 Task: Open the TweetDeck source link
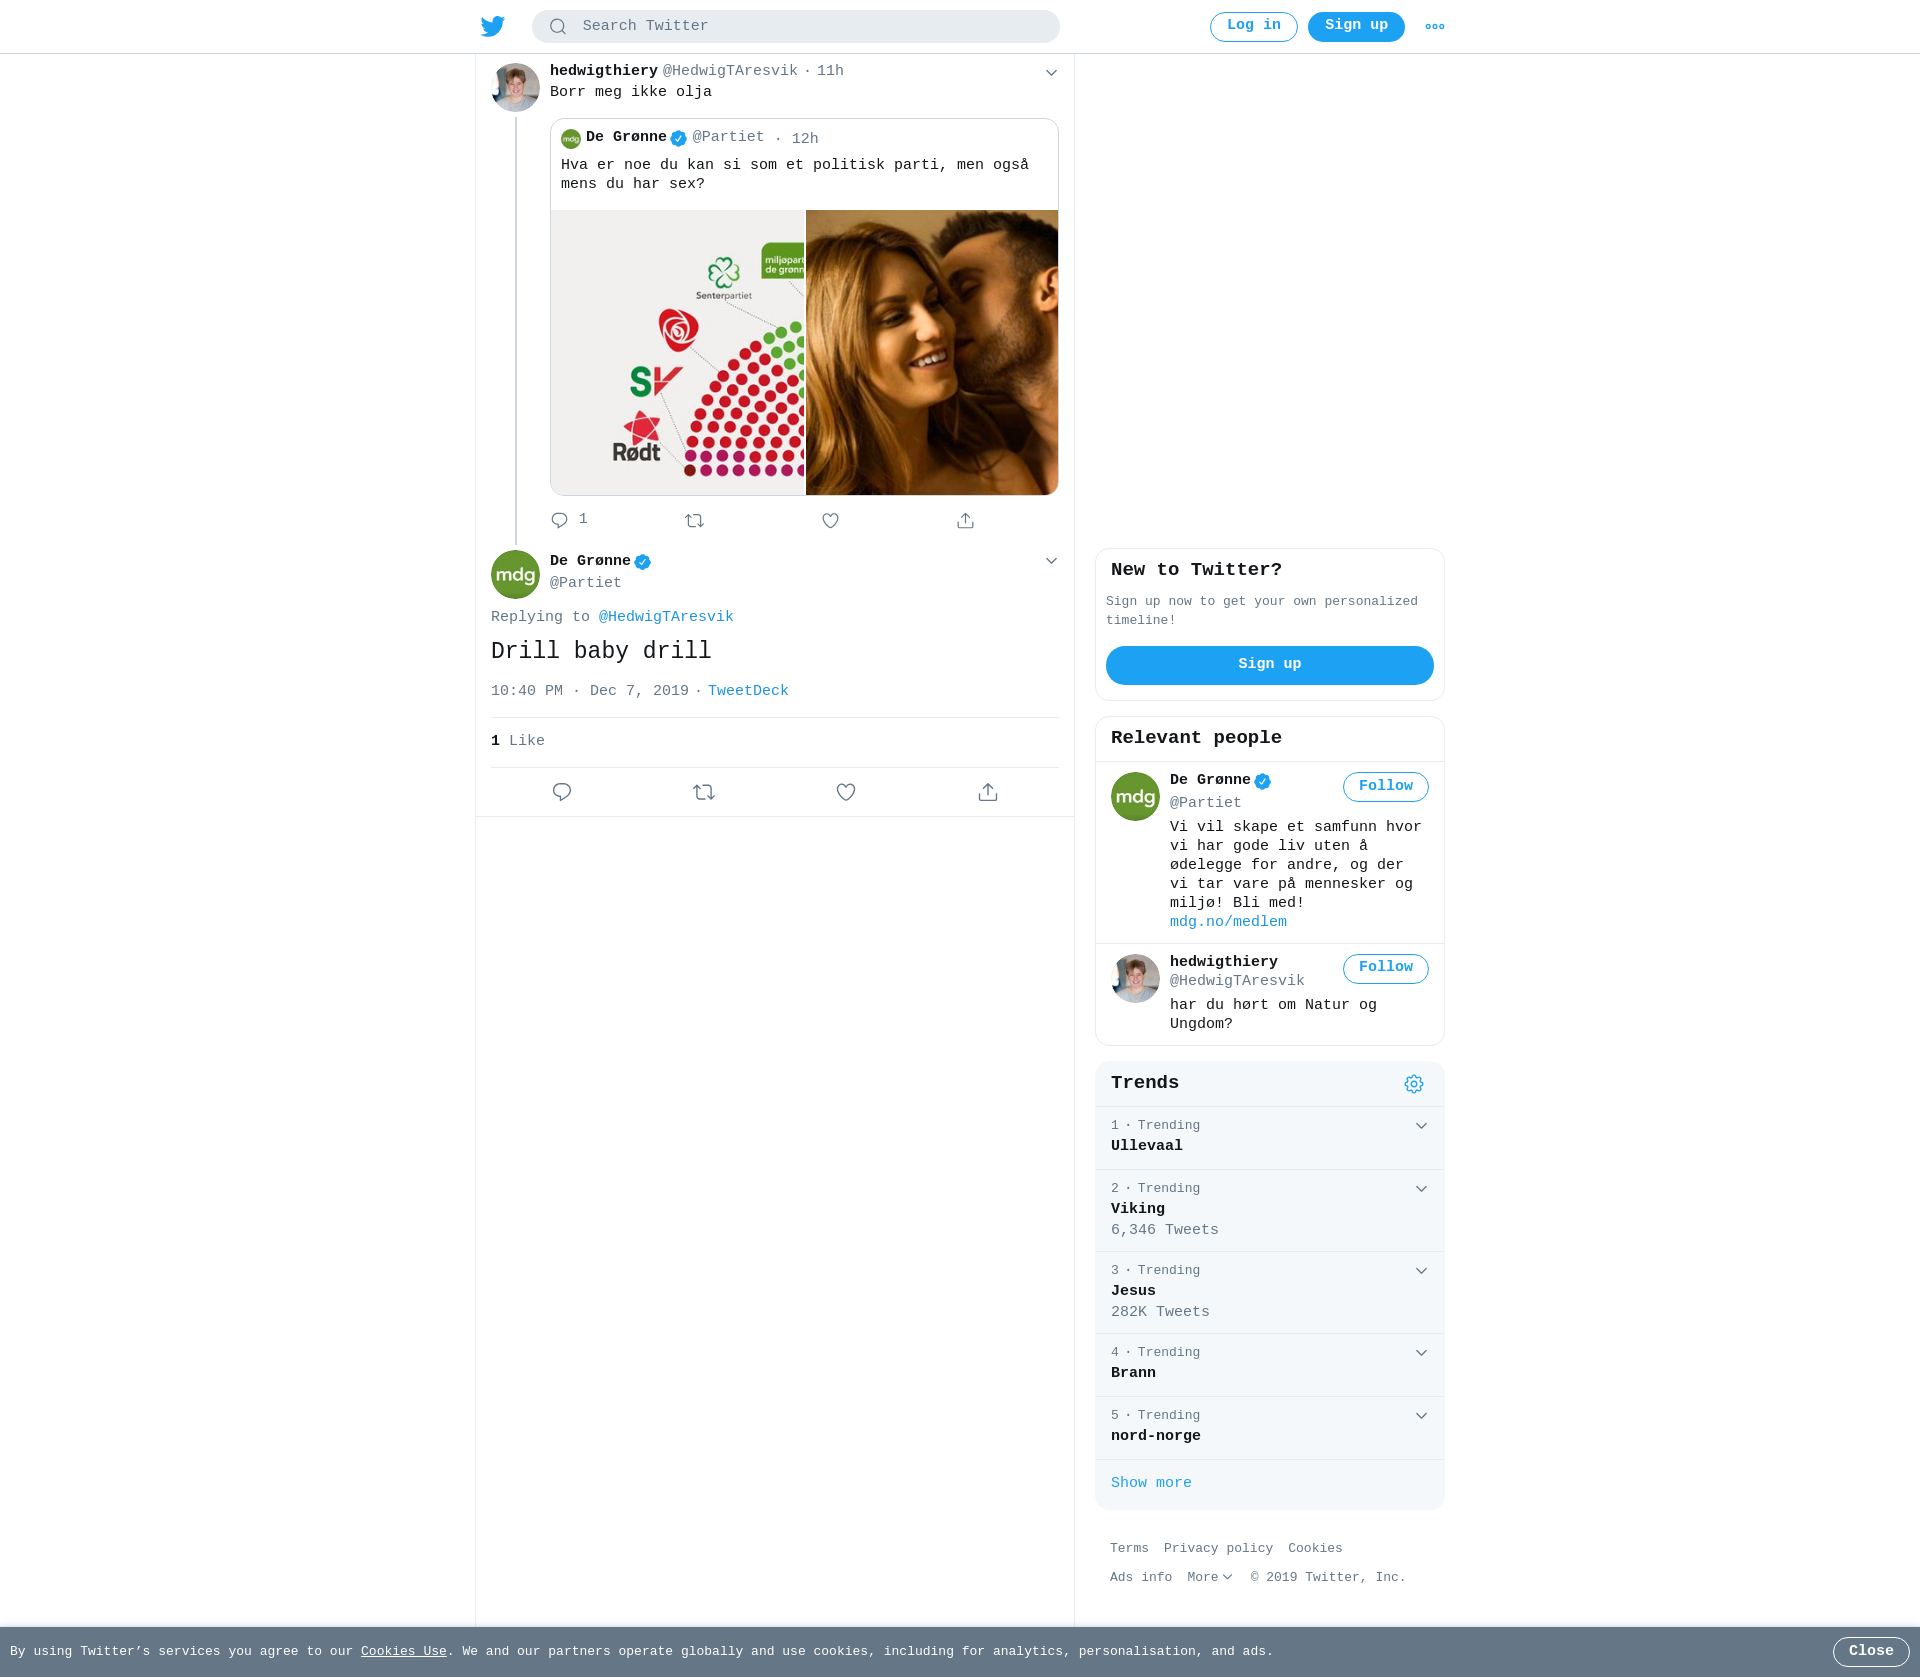tap(748, 691)
